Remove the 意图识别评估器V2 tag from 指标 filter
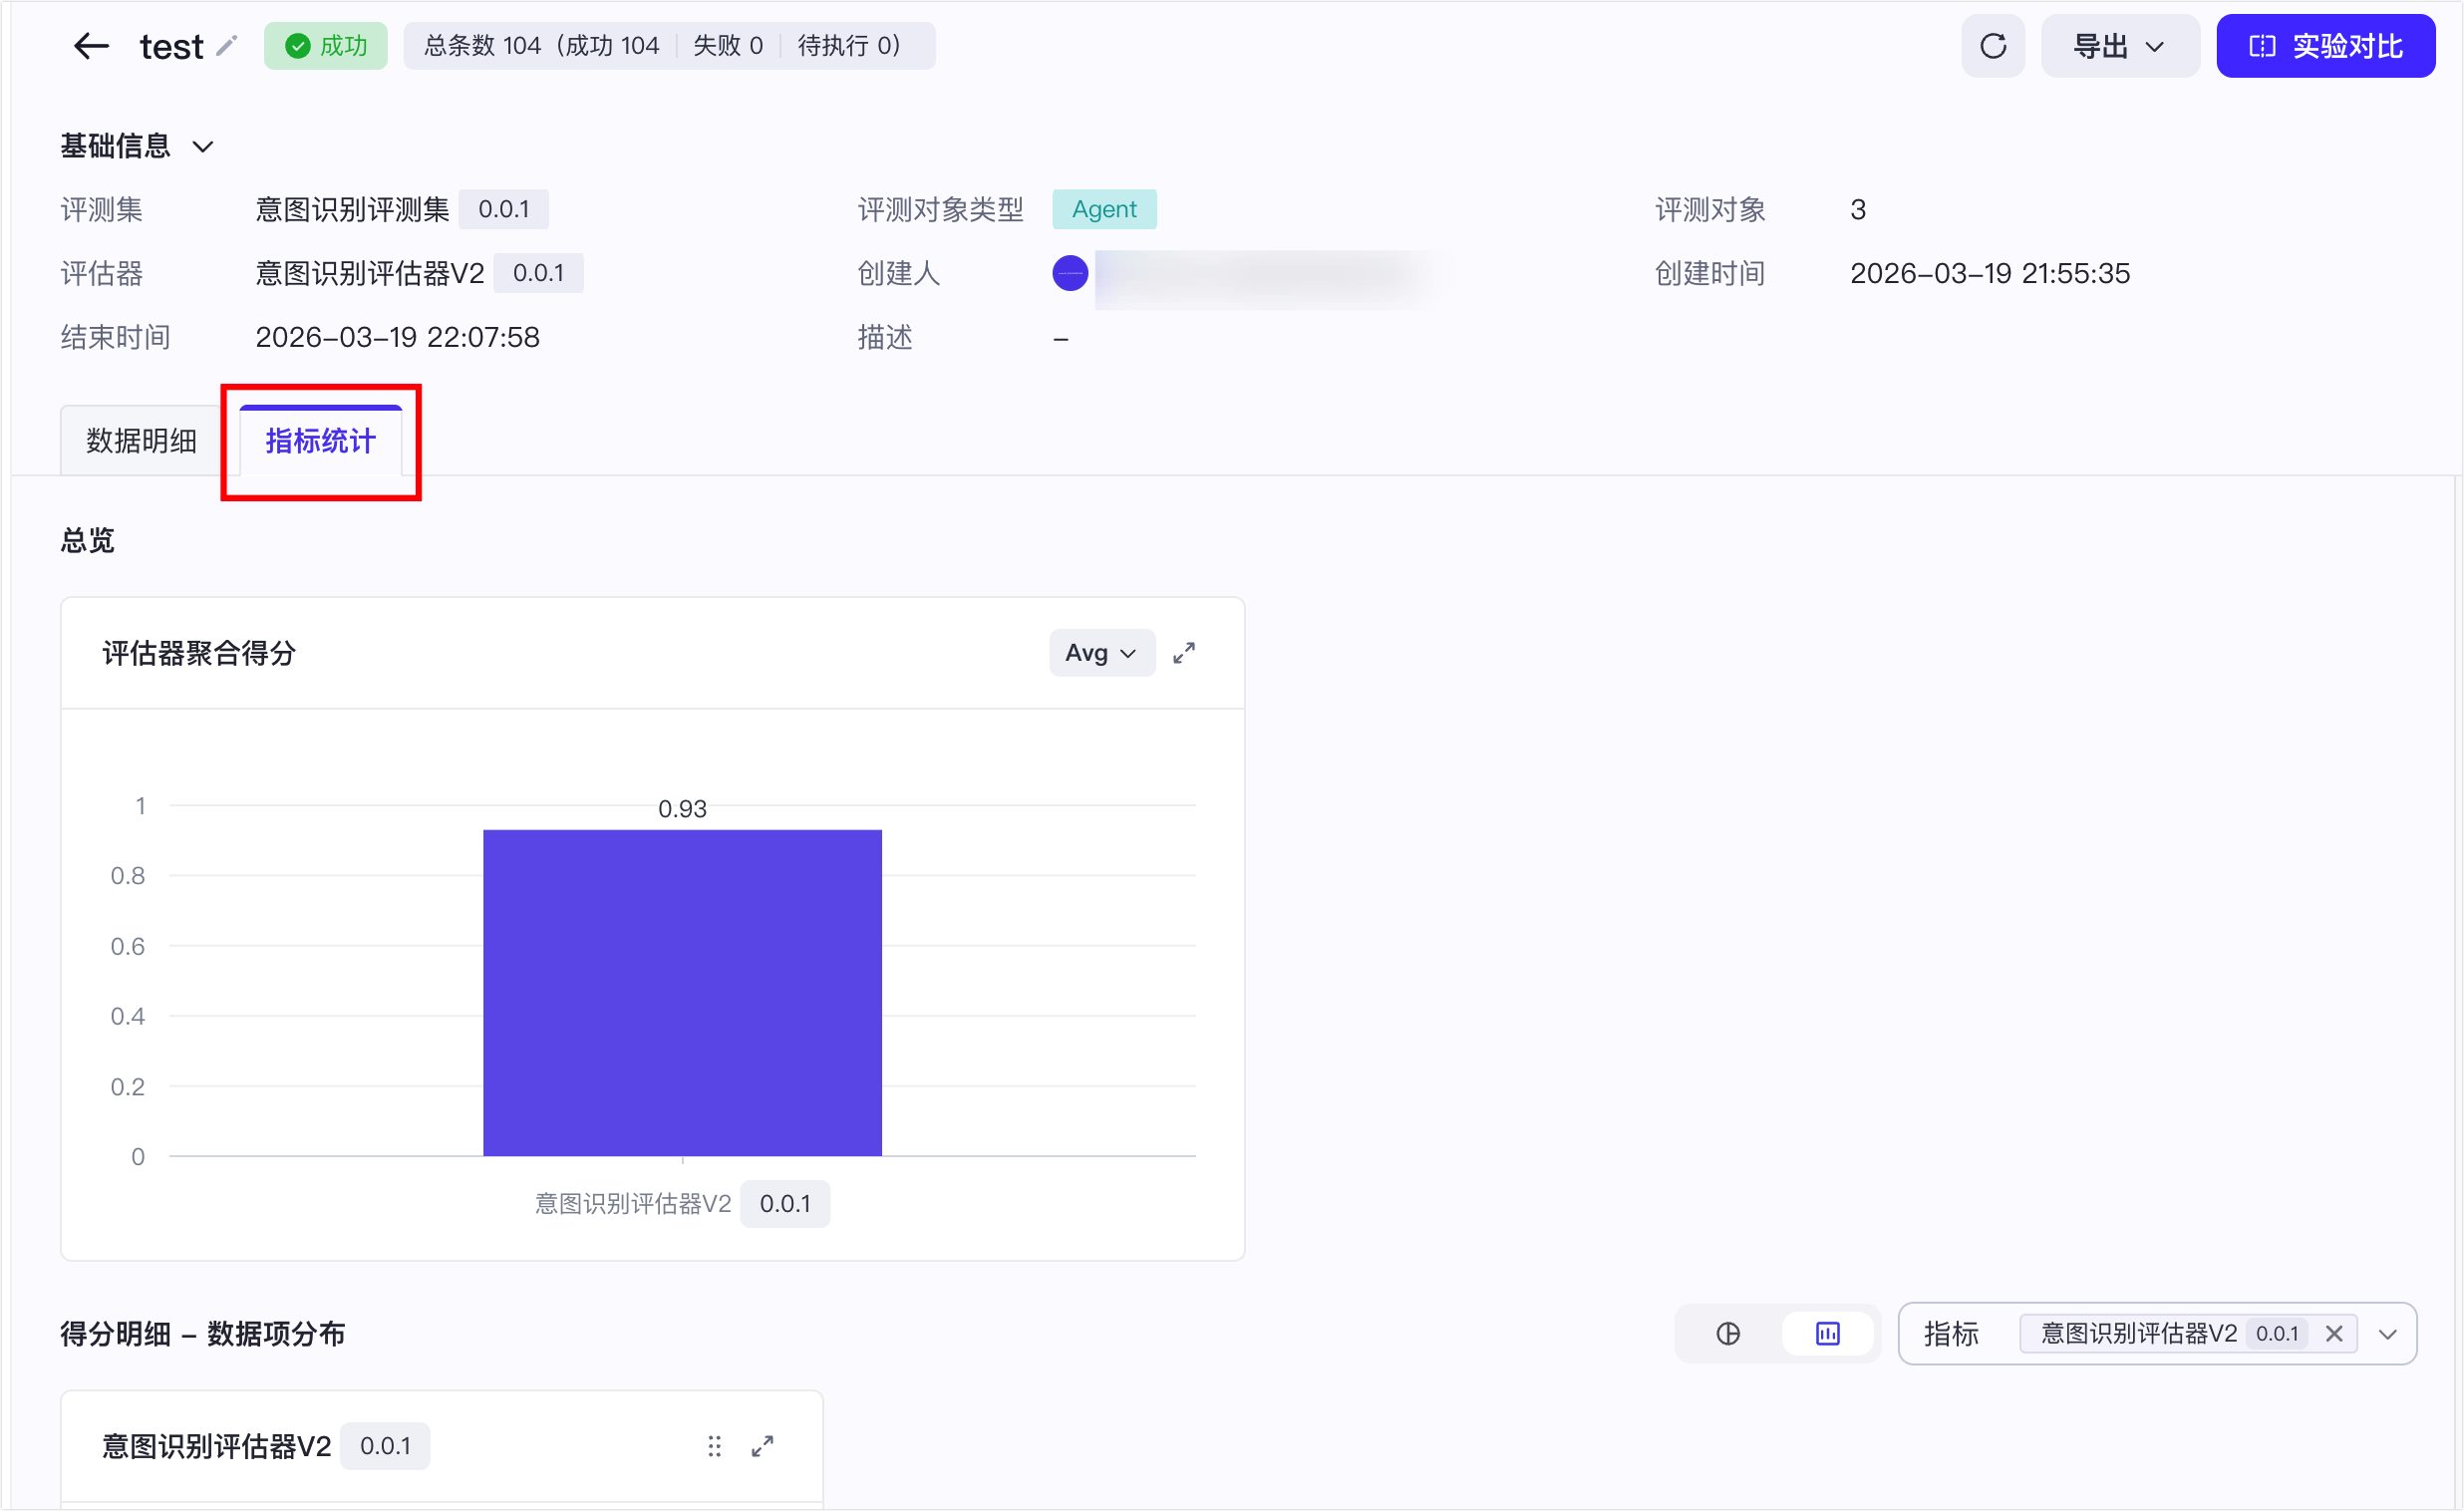Viewport: 2464px width, 1511px height. [x=2334, y=1333]
